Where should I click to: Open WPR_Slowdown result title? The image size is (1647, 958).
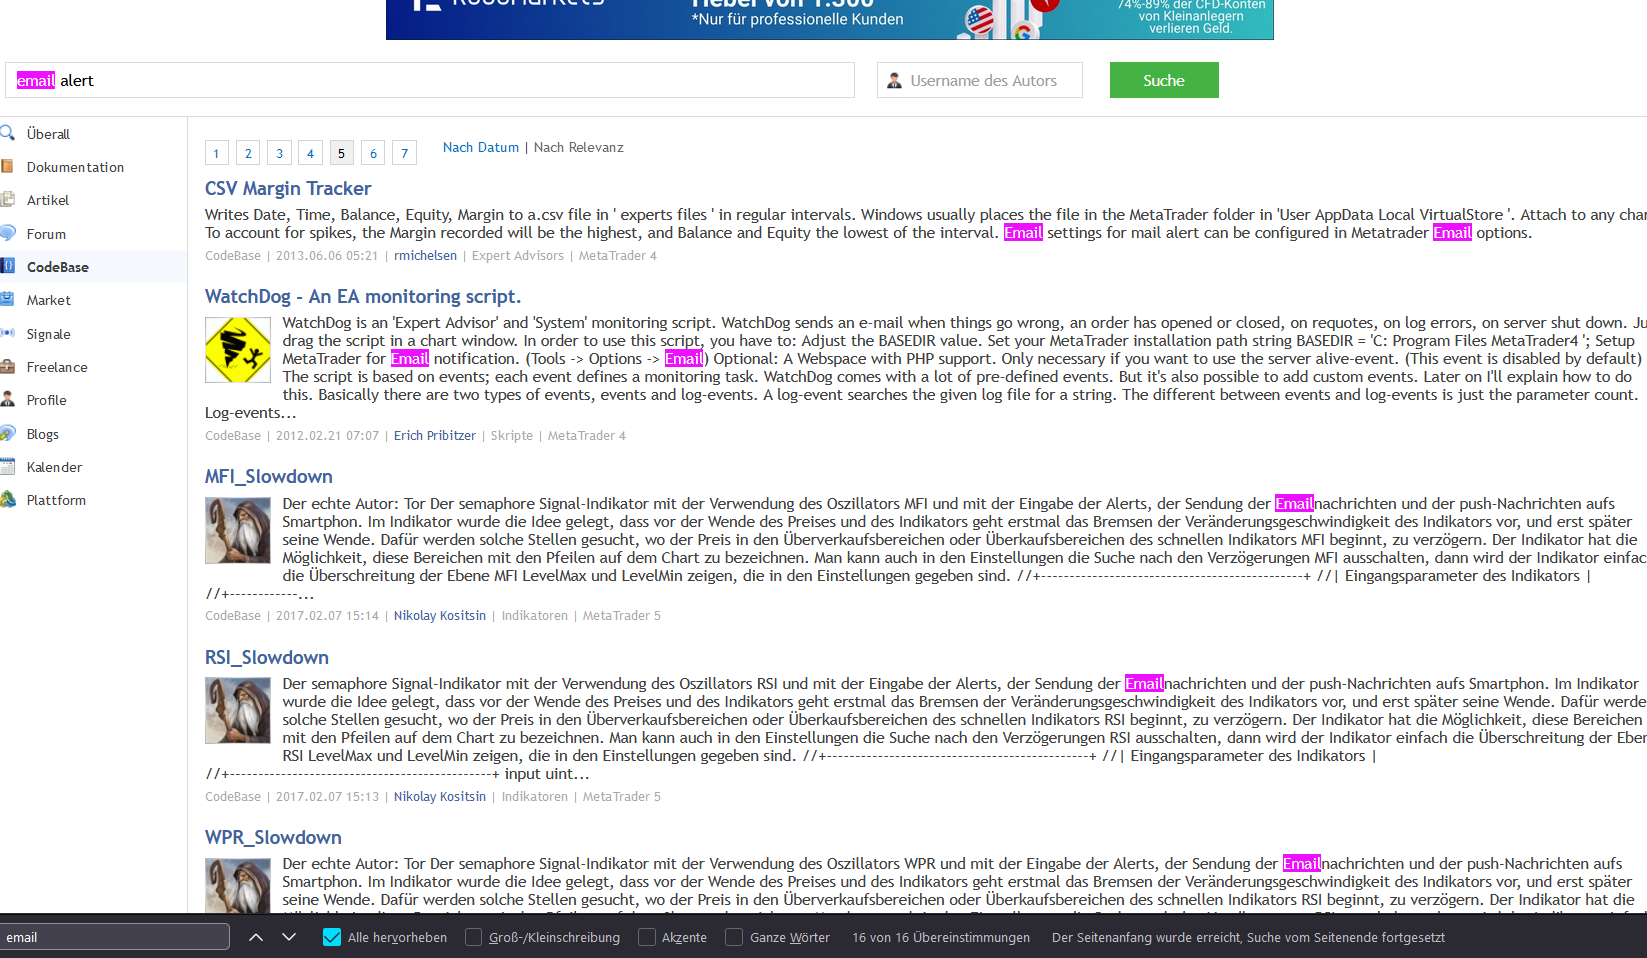[x=273, y=837]
